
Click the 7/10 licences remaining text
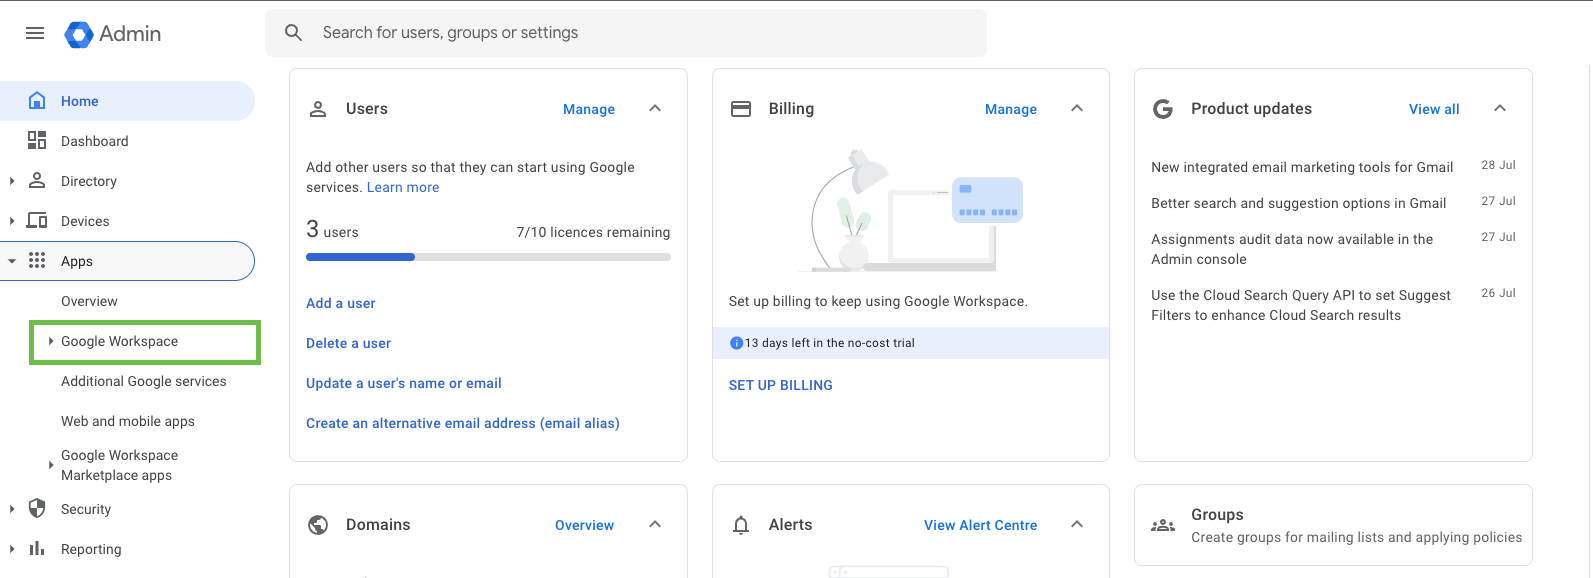pos(593,232)
